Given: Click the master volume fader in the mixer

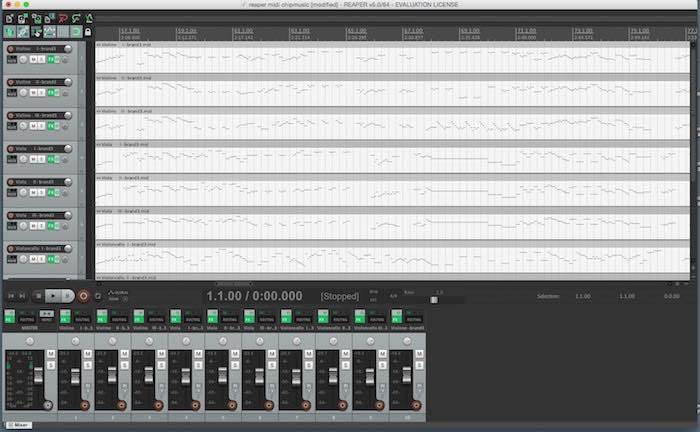Looking at the screenshot, I should click(x=38, y=375).
